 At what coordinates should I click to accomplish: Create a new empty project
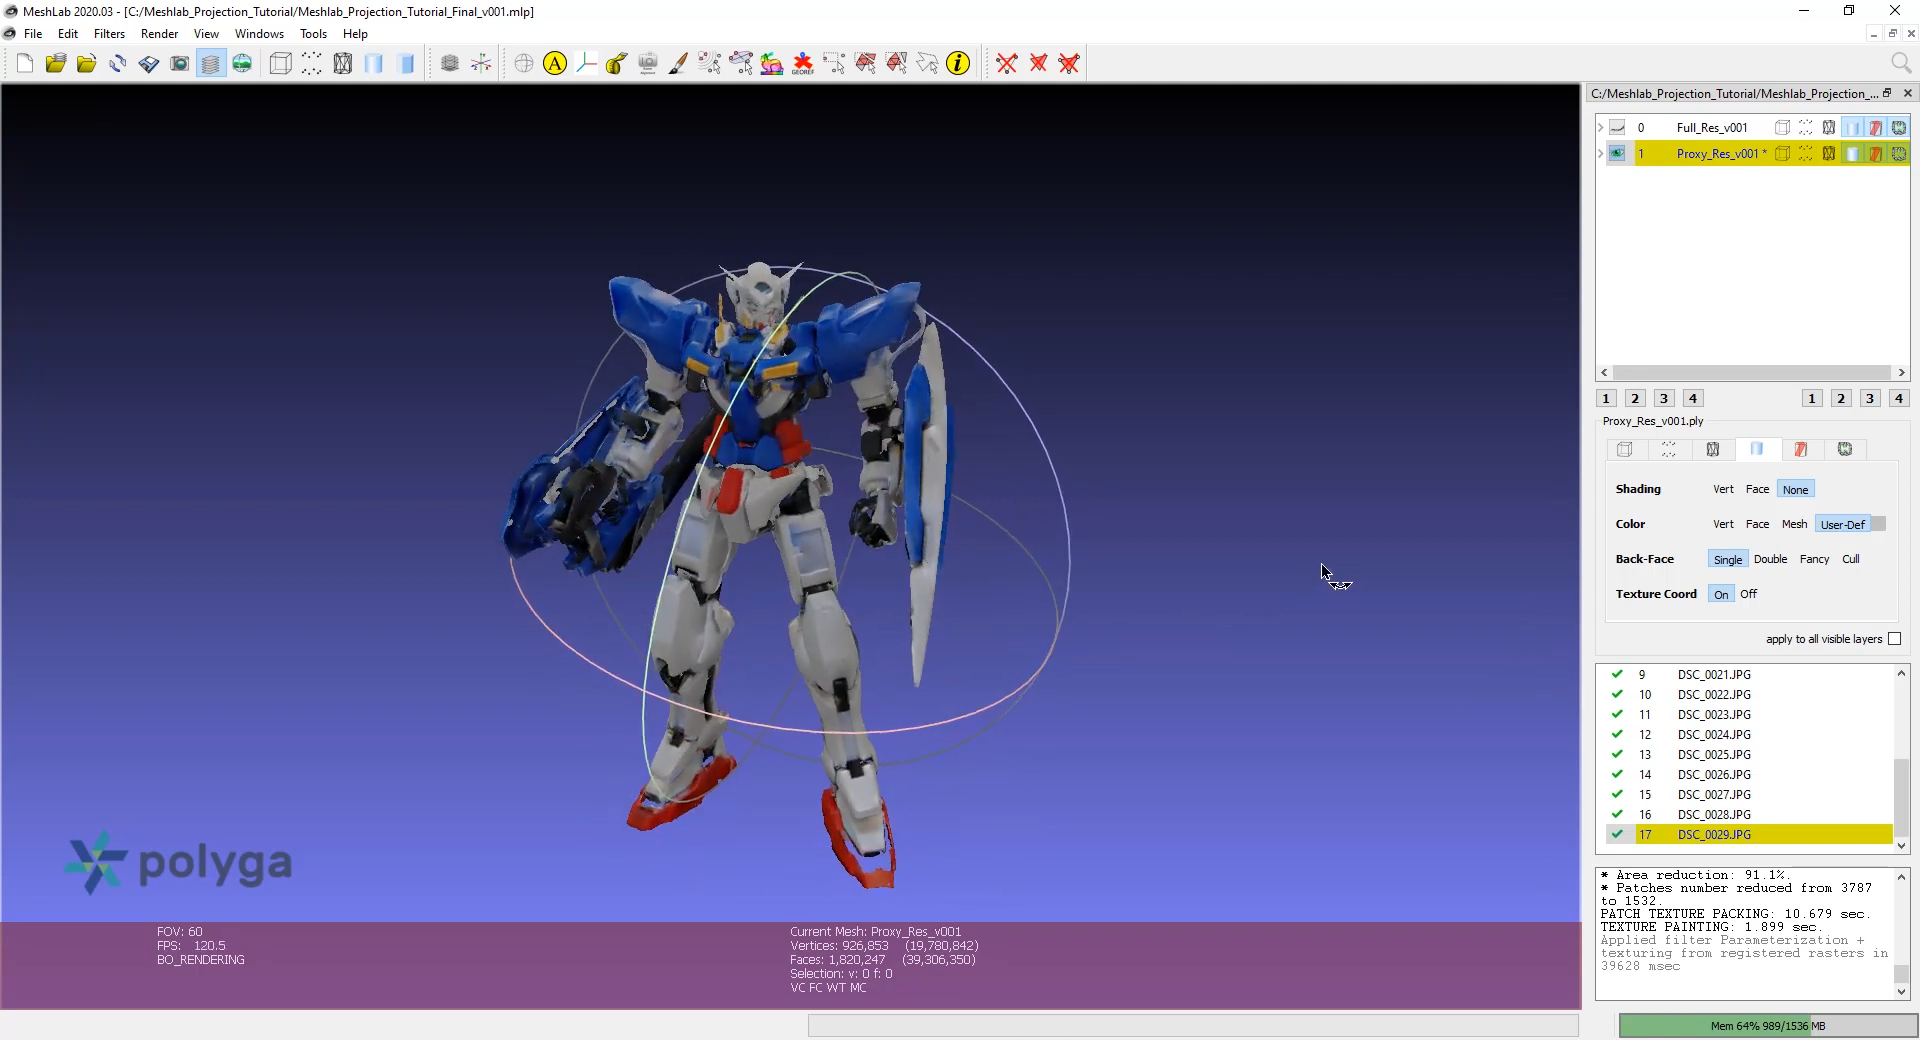(x=25, y=64)
